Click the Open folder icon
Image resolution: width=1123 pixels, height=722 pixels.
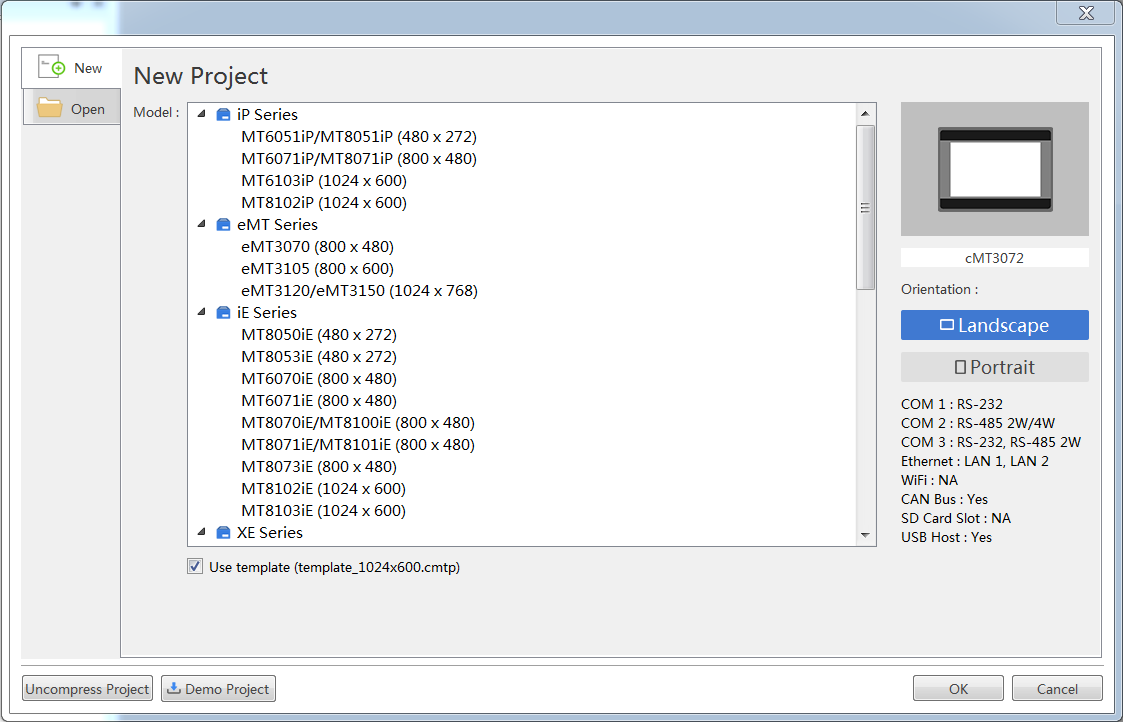pyautogui.click(x=50, y=108)
